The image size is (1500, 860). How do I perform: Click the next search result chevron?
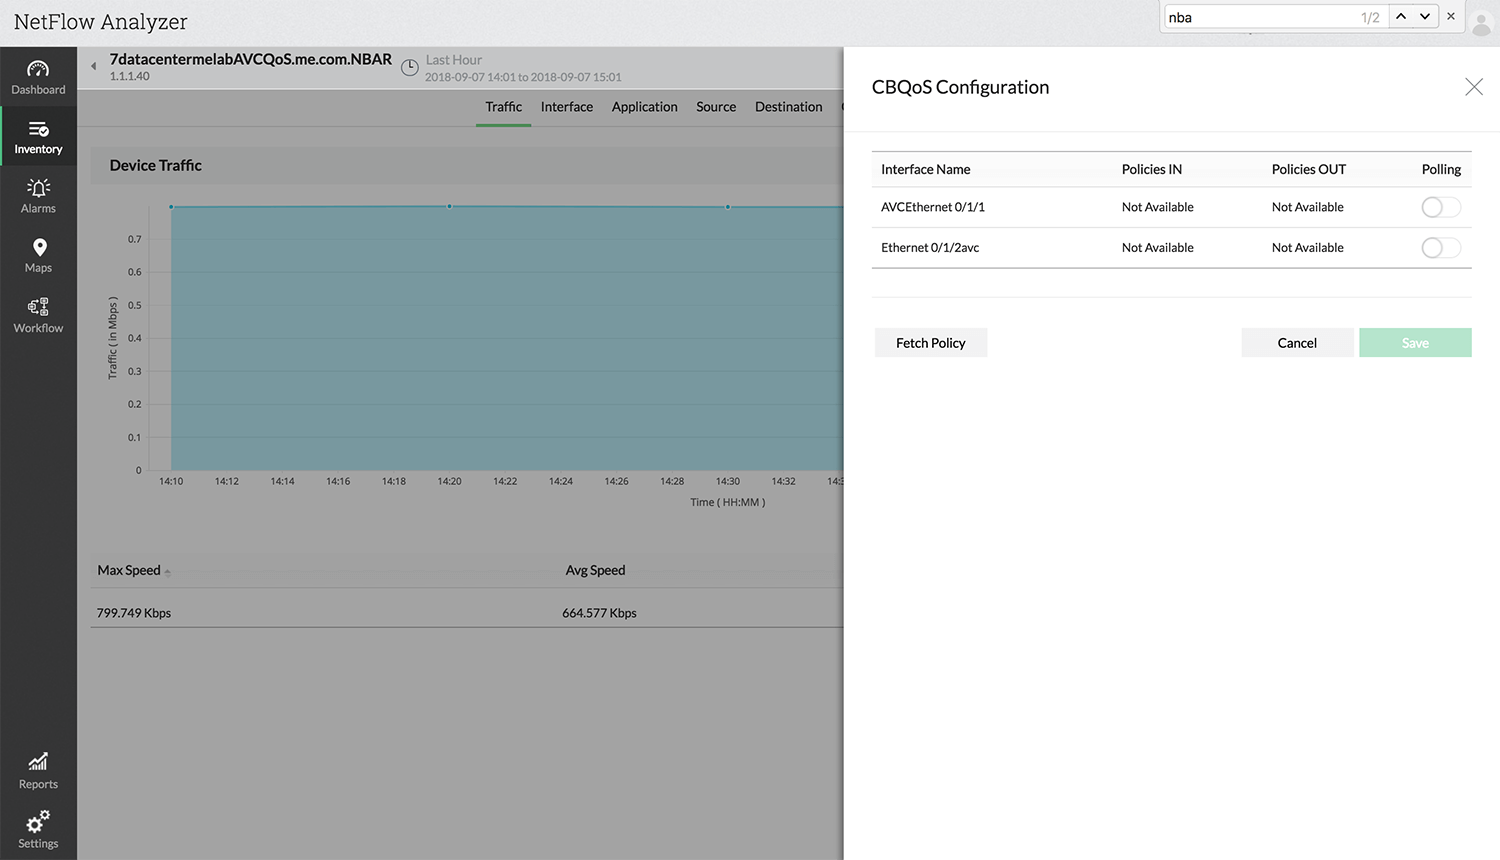1424,16
